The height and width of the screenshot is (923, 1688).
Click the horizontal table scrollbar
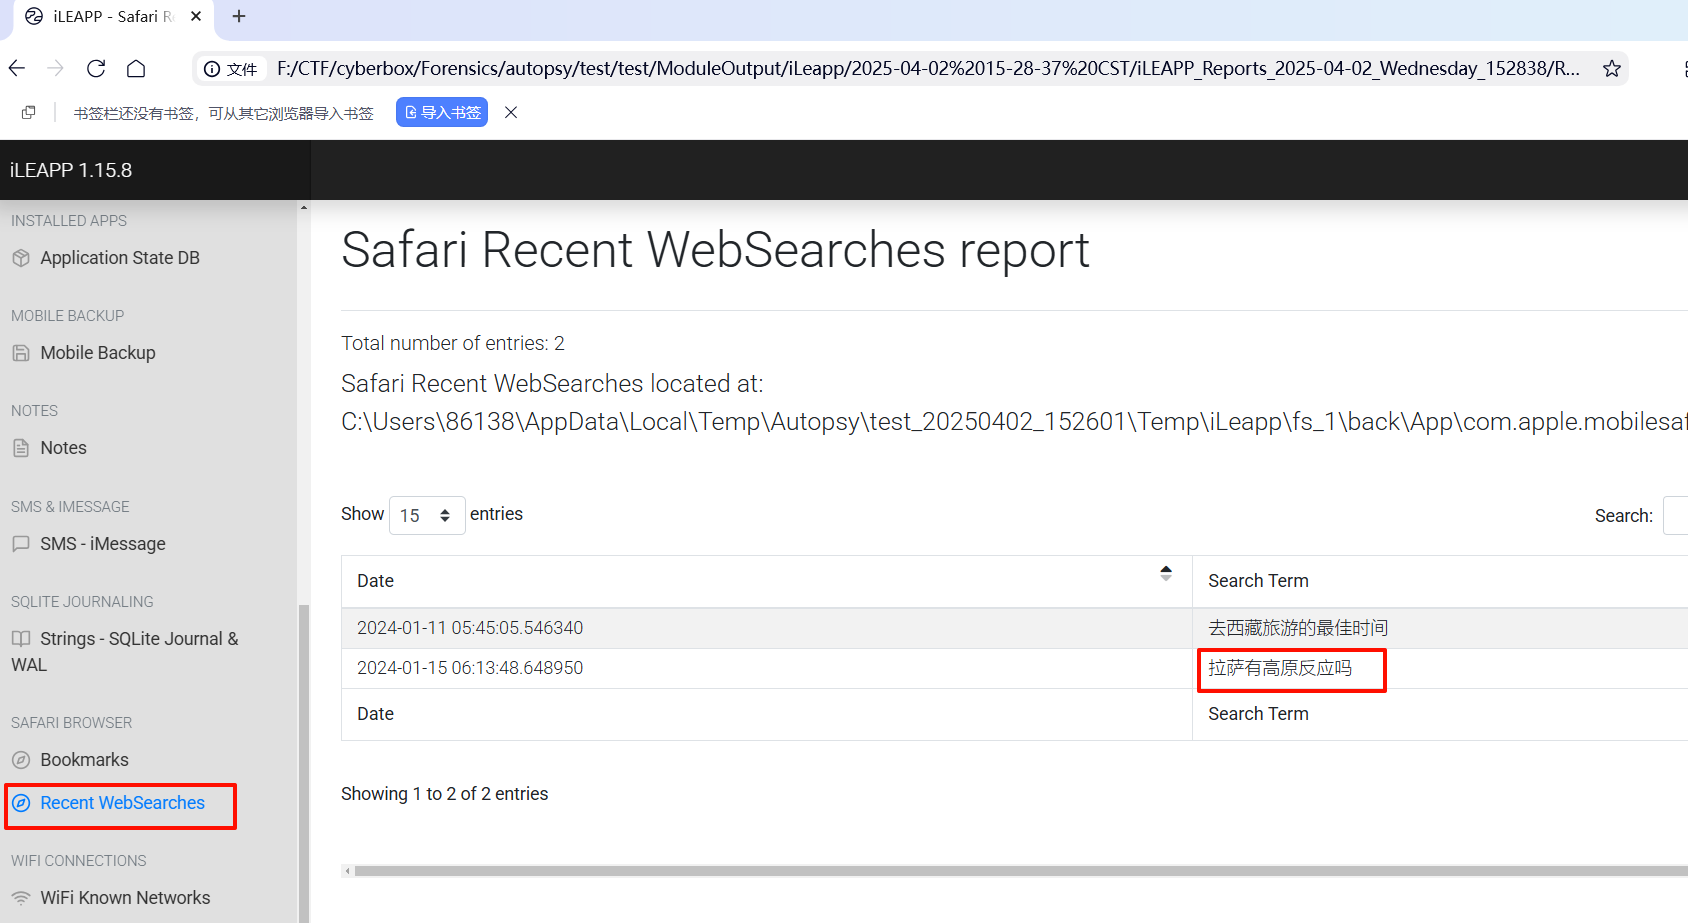(1020, 871)
